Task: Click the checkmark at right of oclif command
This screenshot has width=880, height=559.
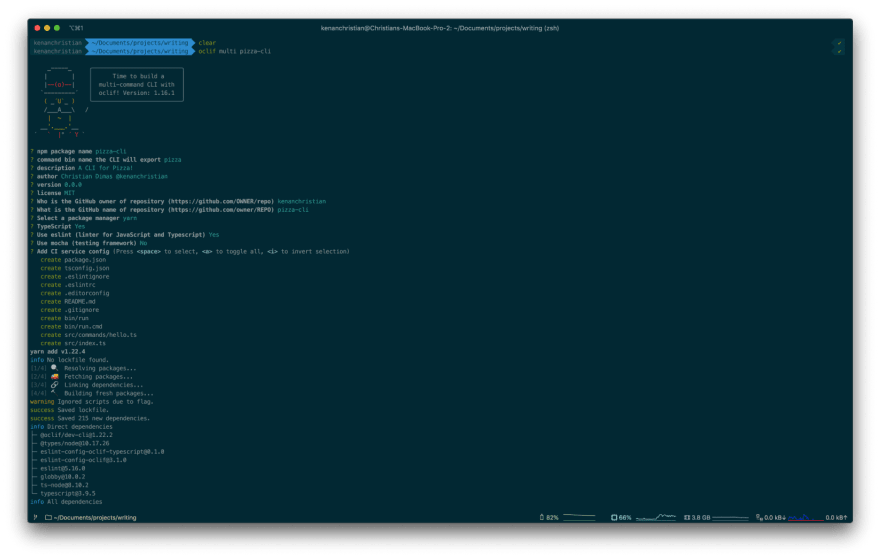Action: [840, 51]
